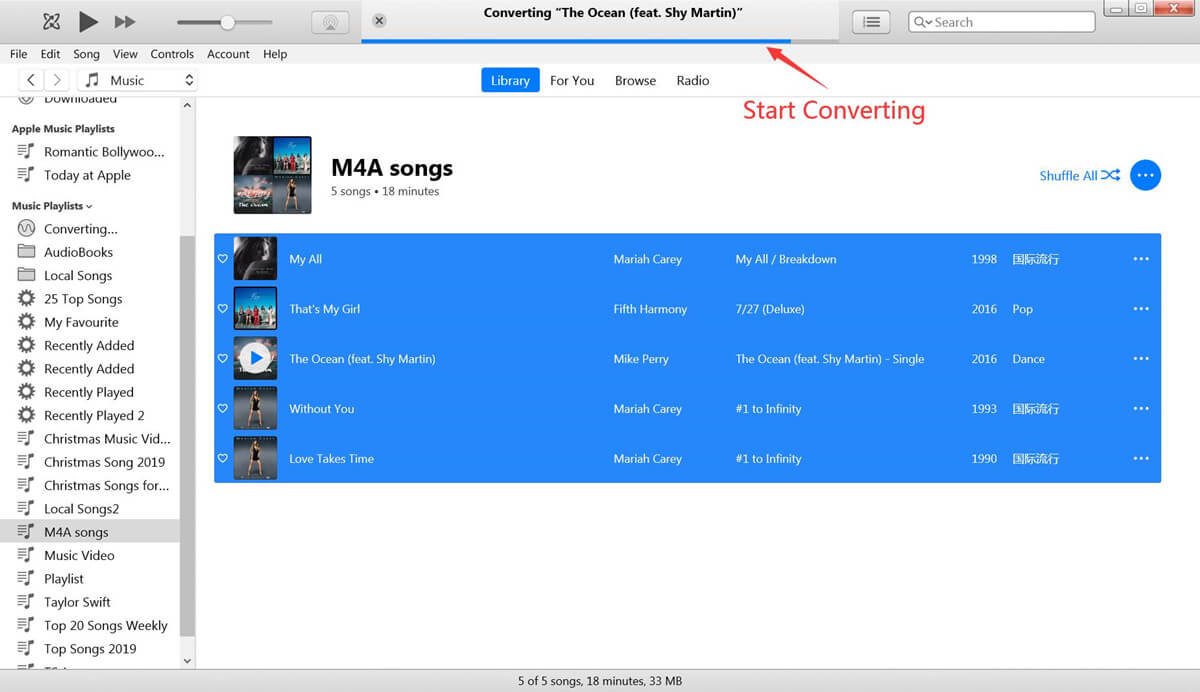Image resolution: width=1200 pixels, height=692 pixels.
Task: Click the My All album artwork
Action: click(x=255, y=258)
